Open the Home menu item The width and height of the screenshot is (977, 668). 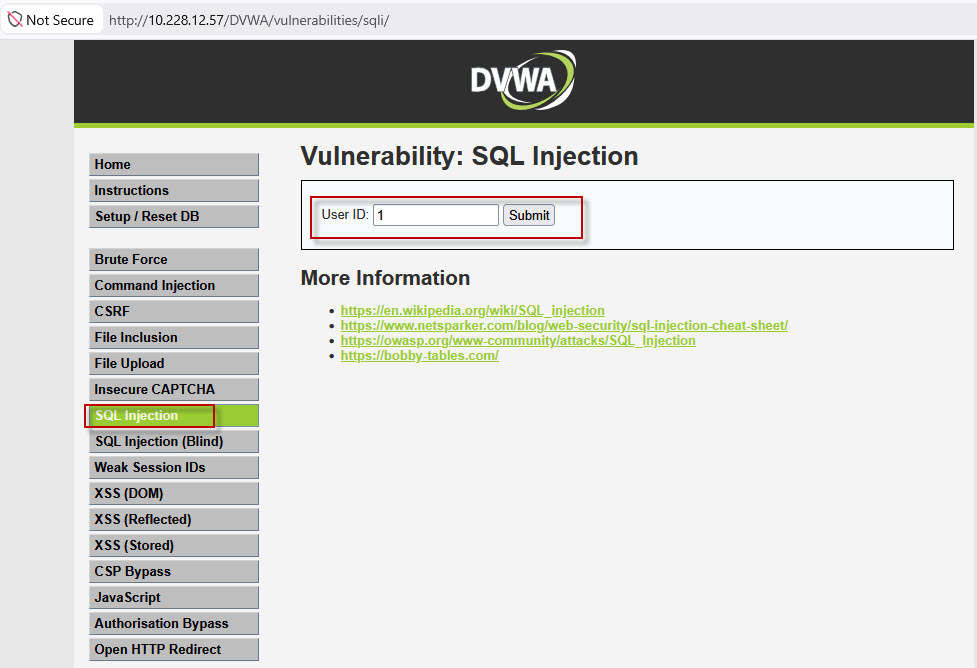(174, 165)
